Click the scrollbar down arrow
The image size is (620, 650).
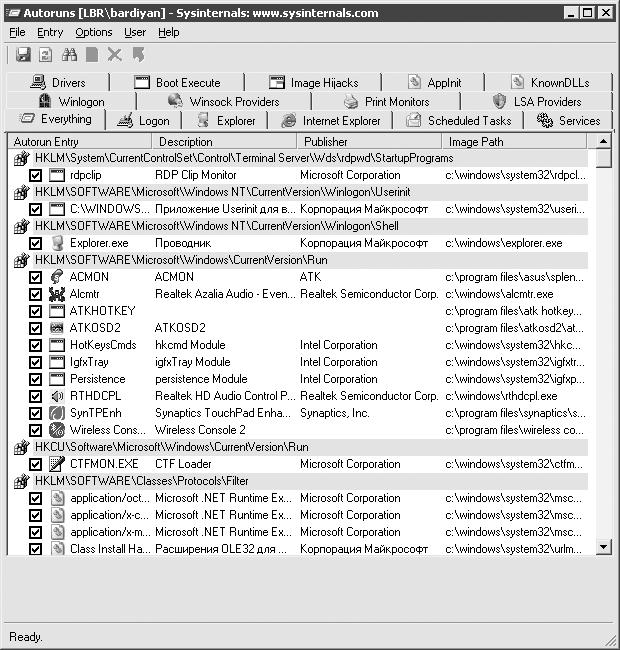click(603, 546)
